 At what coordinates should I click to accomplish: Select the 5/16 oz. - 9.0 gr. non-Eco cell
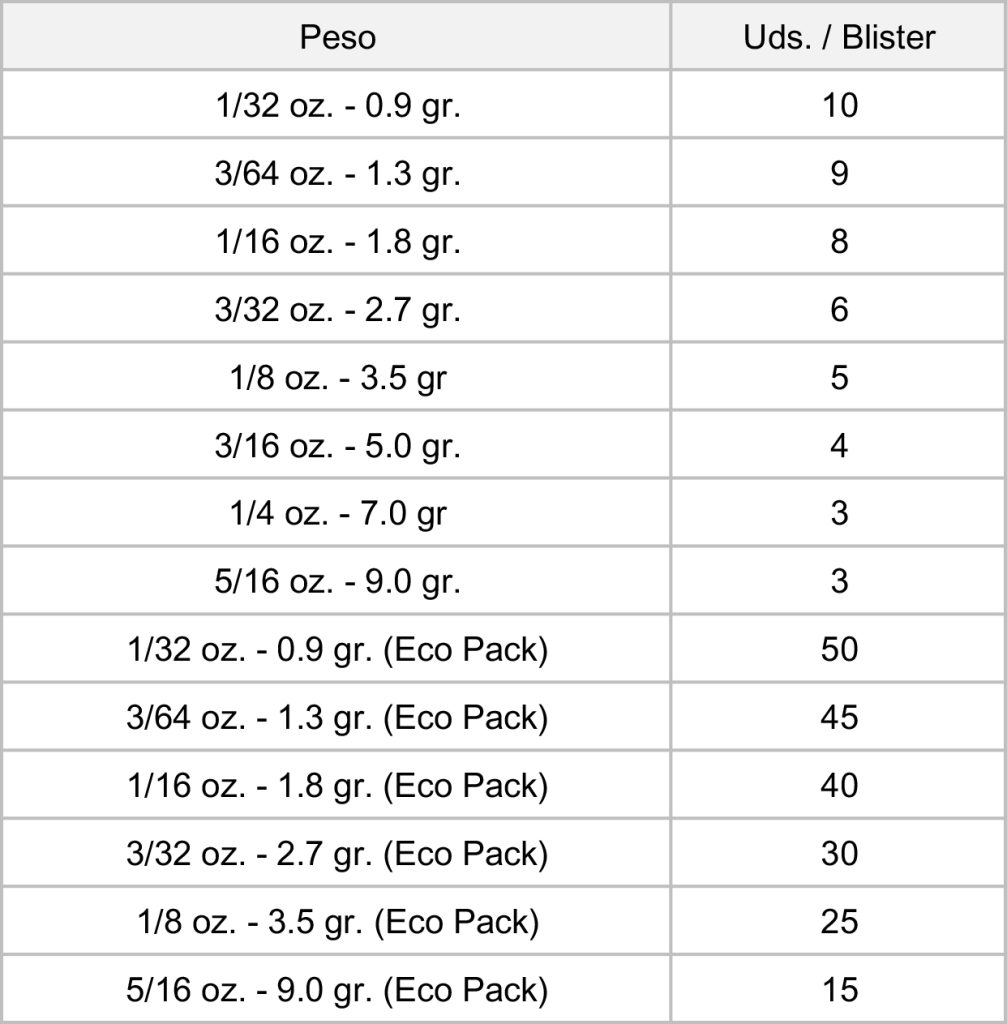pos(338,582)
